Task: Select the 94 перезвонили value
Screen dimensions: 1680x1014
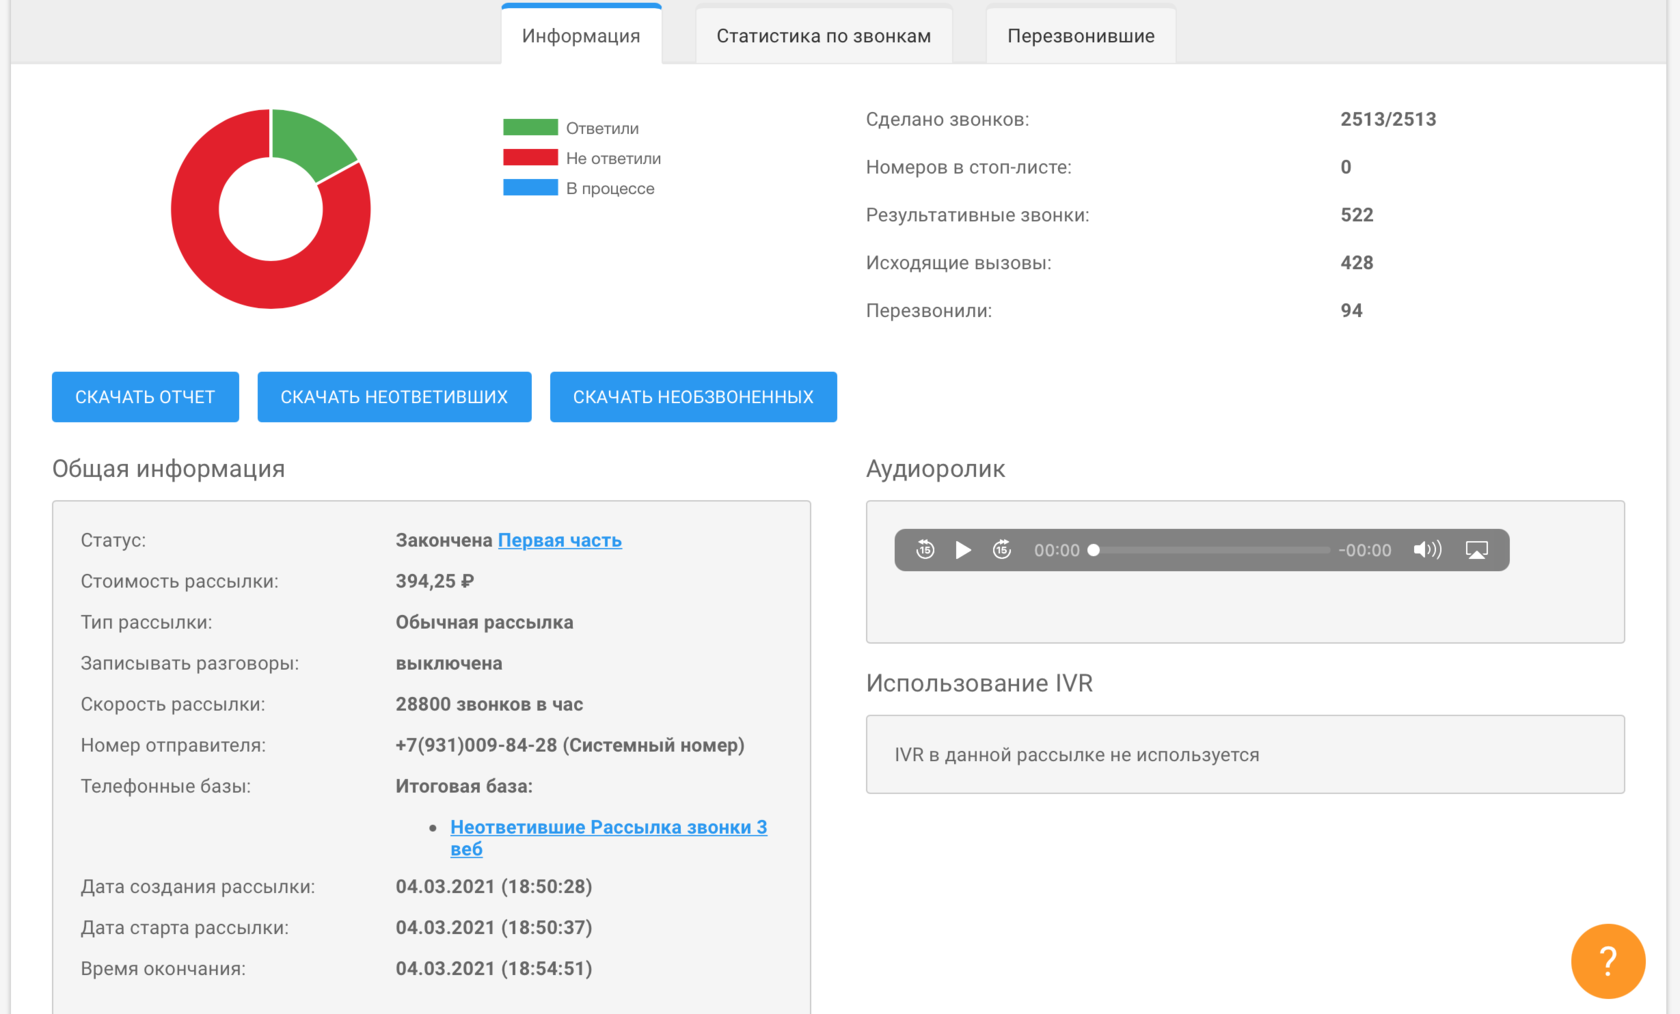Action: (1351, 311)
